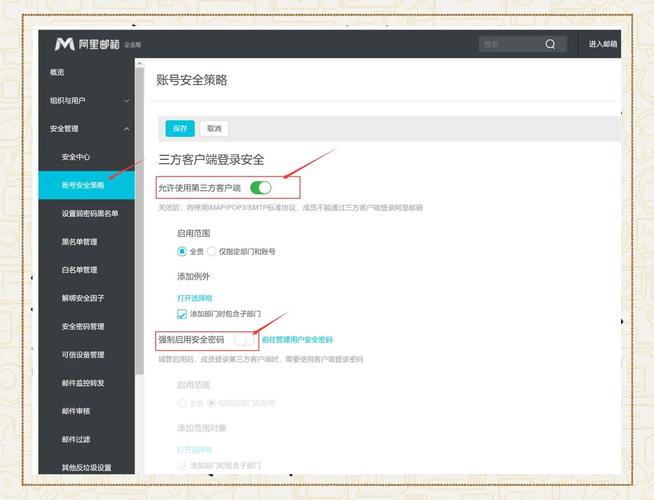Select the 安全管理 sidebar heading
Screen dimensions: 654x500
click(64, 129)
